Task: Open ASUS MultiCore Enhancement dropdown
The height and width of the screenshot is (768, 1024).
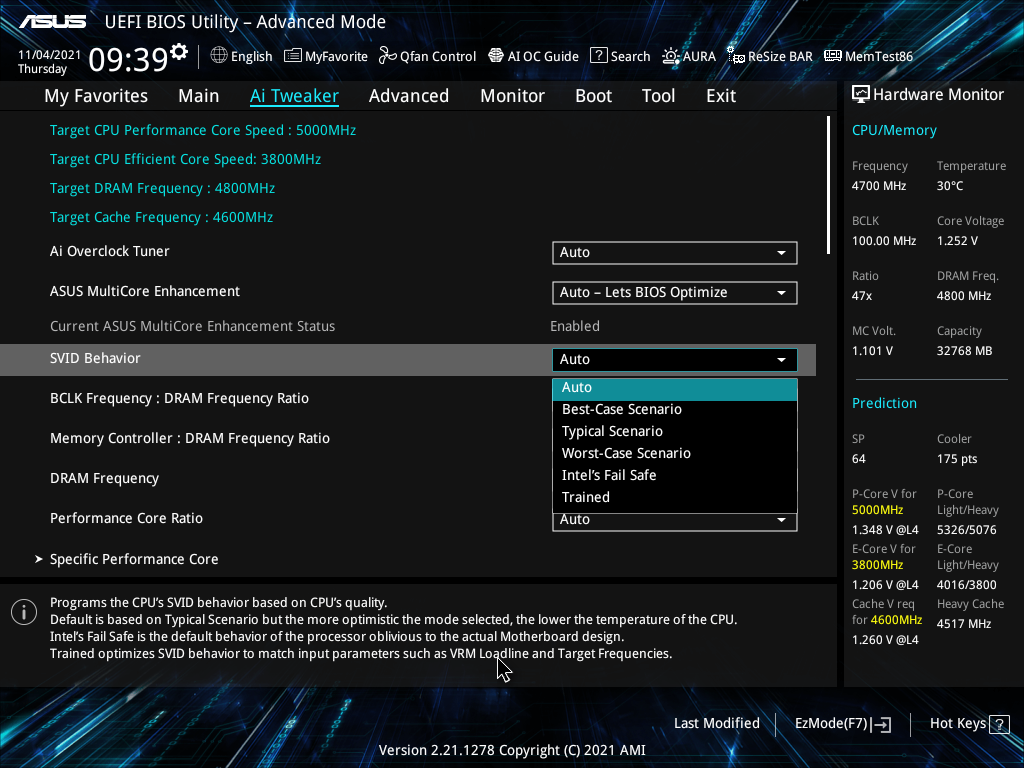Action: coord(675,293)
